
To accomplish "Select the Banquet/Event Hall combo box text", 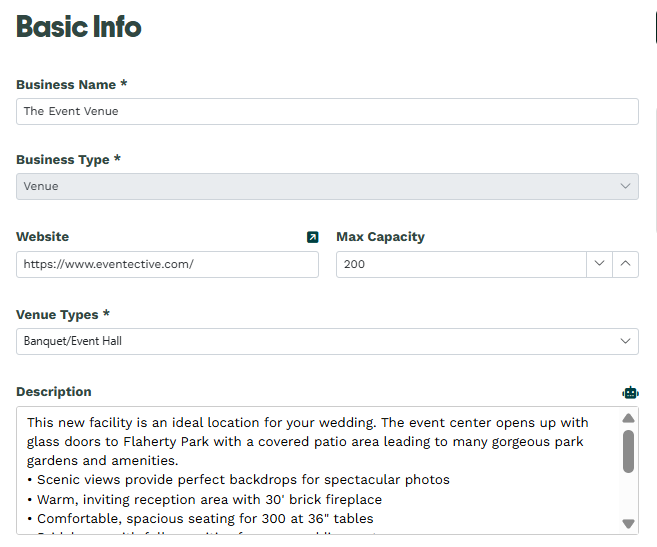I will 72,341.
